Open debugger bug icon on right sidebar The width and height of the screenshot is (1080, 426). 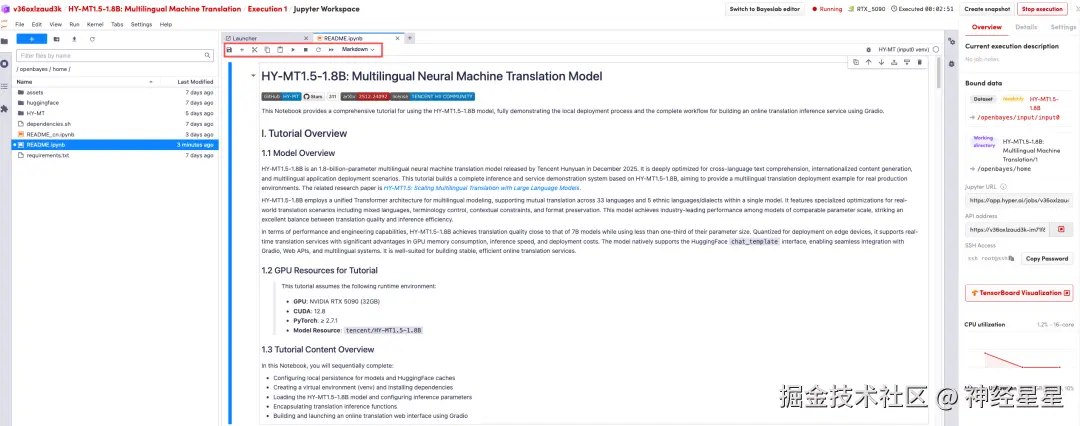[951, 63]
